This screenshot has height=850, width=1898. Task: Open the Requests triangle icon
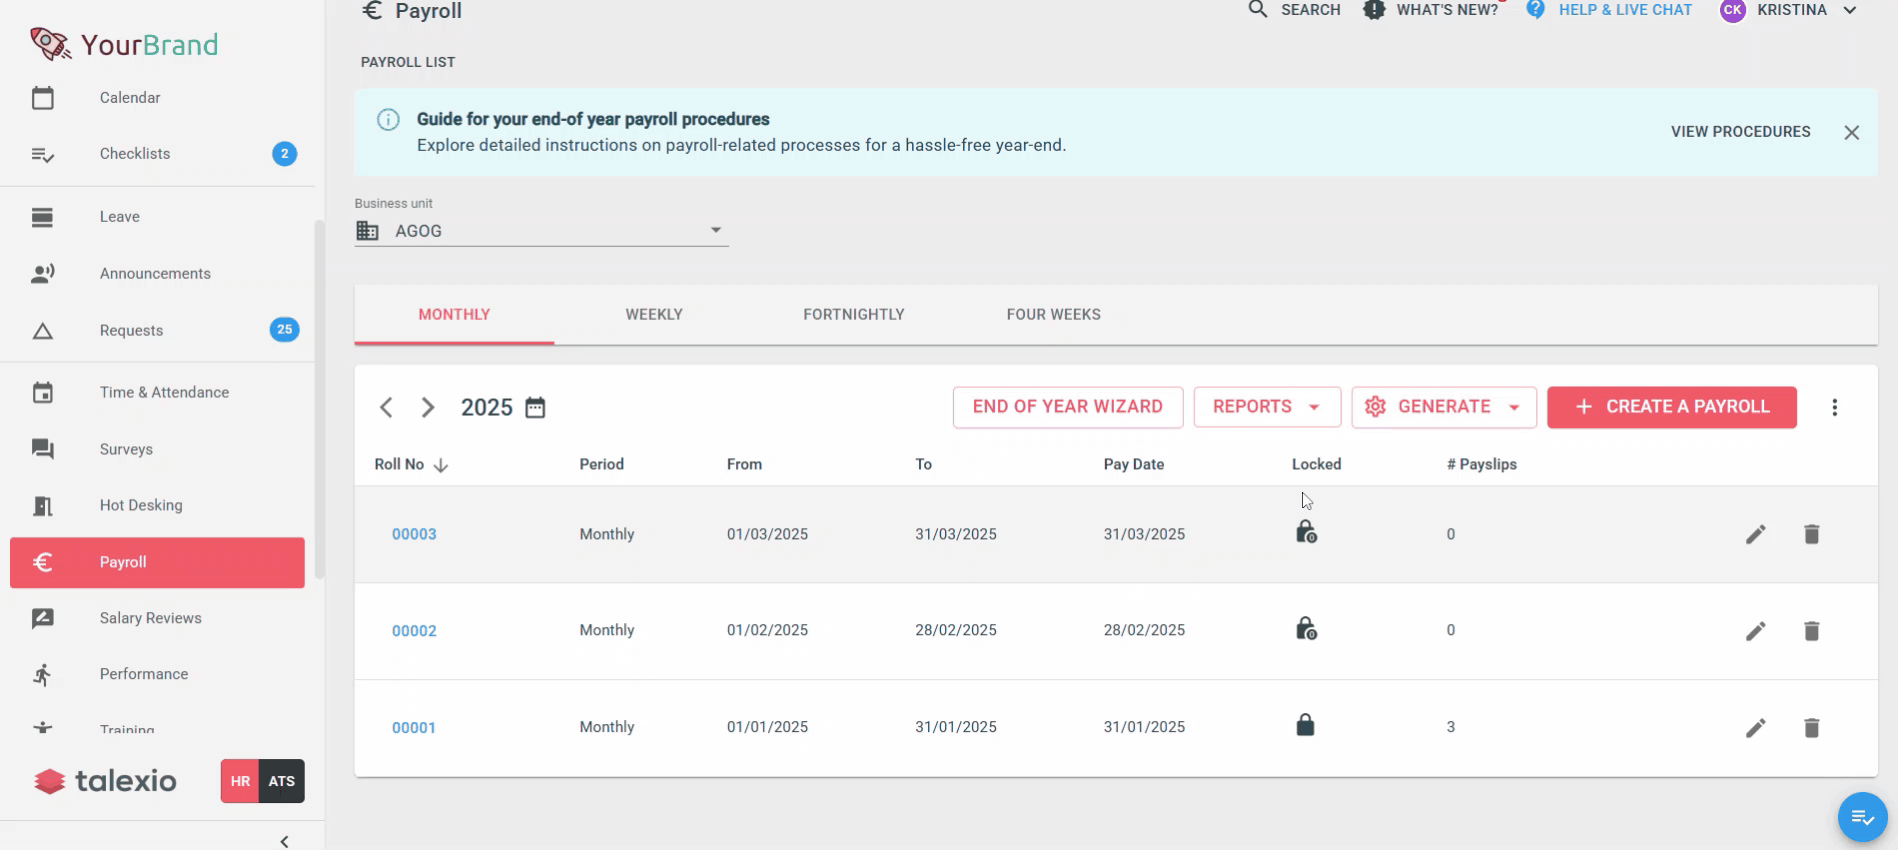point(42,331)
